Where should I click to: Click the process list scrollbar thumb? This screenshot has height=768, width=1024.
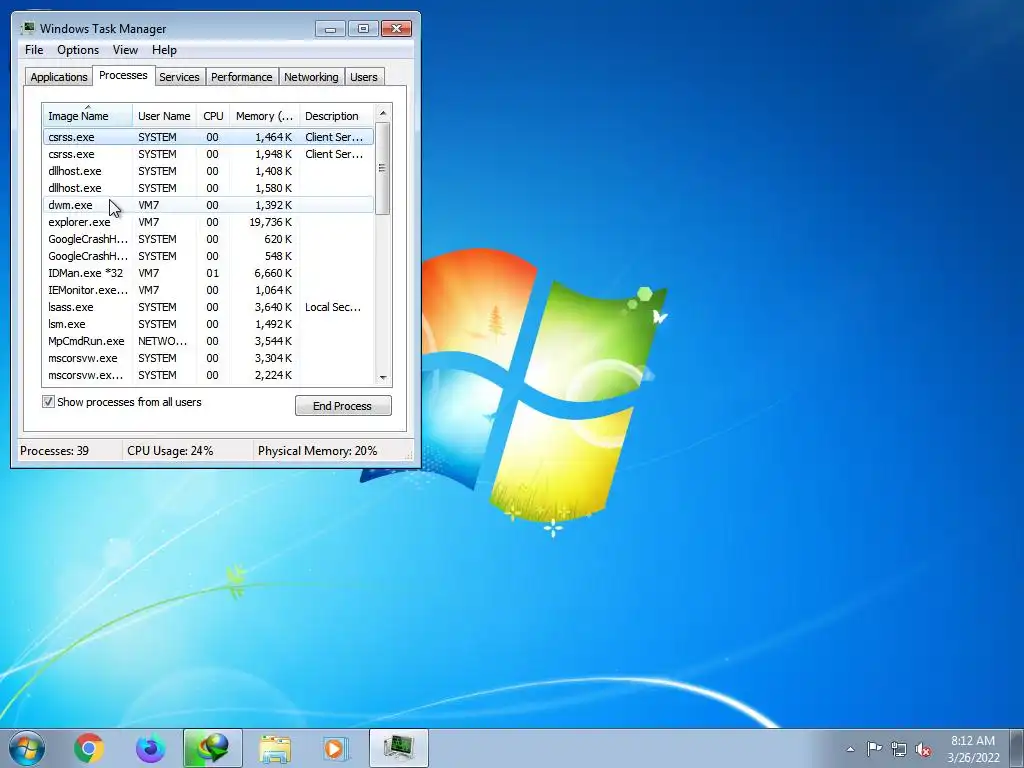383,168
